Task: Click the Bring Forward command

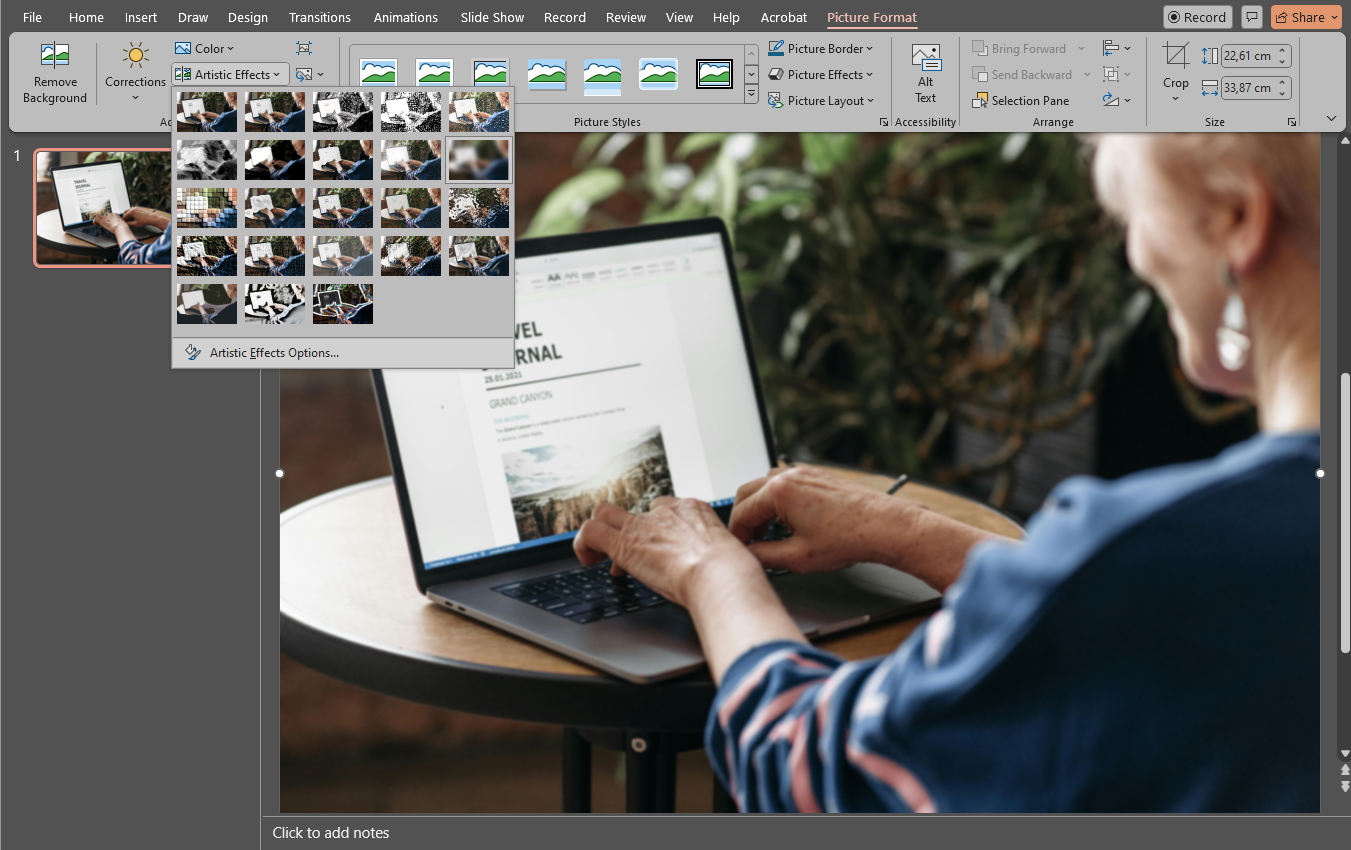Action: tap(1019, 48)
